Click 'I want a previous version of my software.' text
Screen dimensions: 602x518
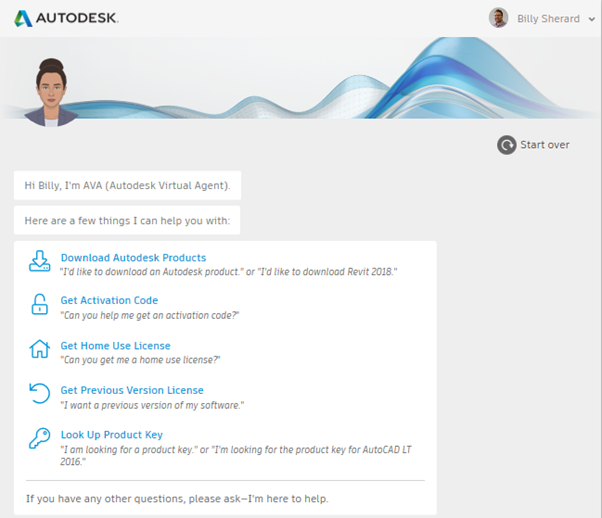click(152, 405)
